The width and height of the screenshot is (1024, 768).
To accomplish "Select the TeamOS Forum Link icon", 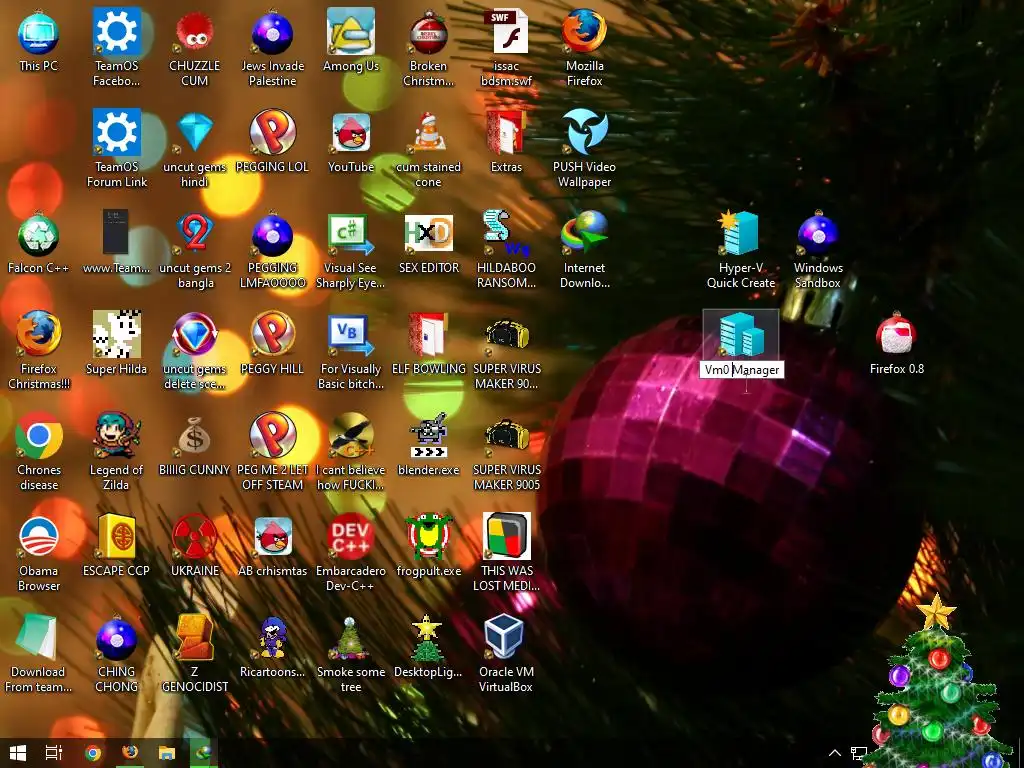I will click(x=116, y=133).
